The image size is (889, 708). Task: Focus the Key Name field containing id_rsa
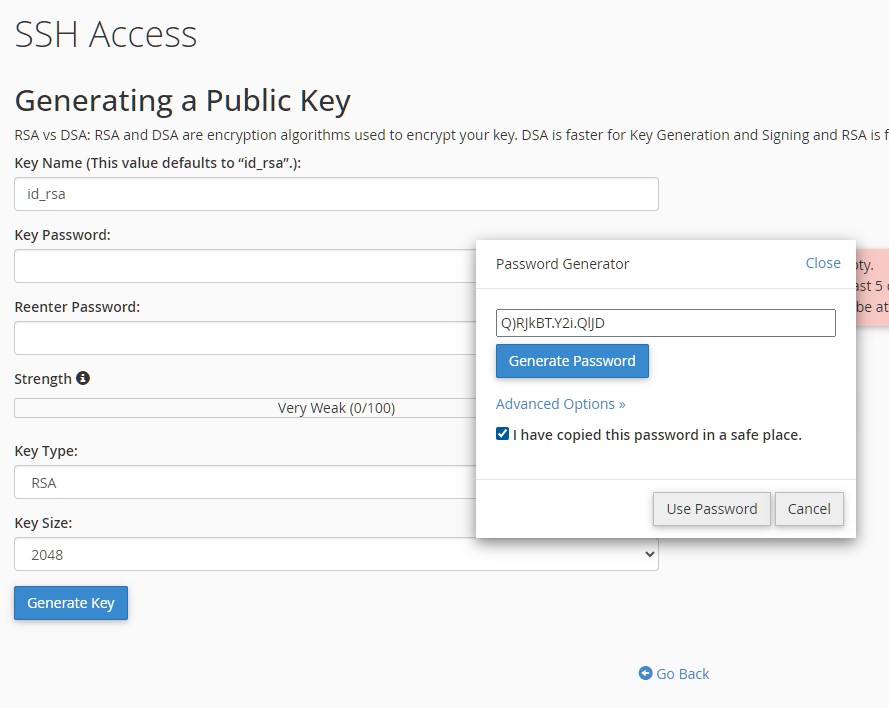tap(336, 194)
